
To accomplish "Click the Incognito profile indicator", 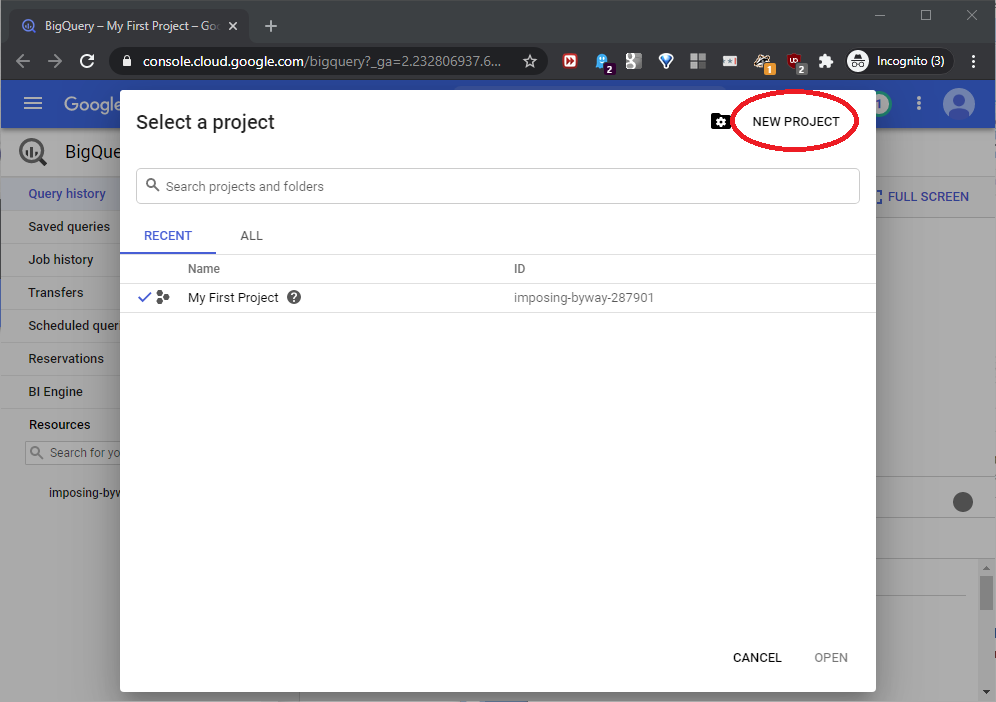I will tap(899, 61).
